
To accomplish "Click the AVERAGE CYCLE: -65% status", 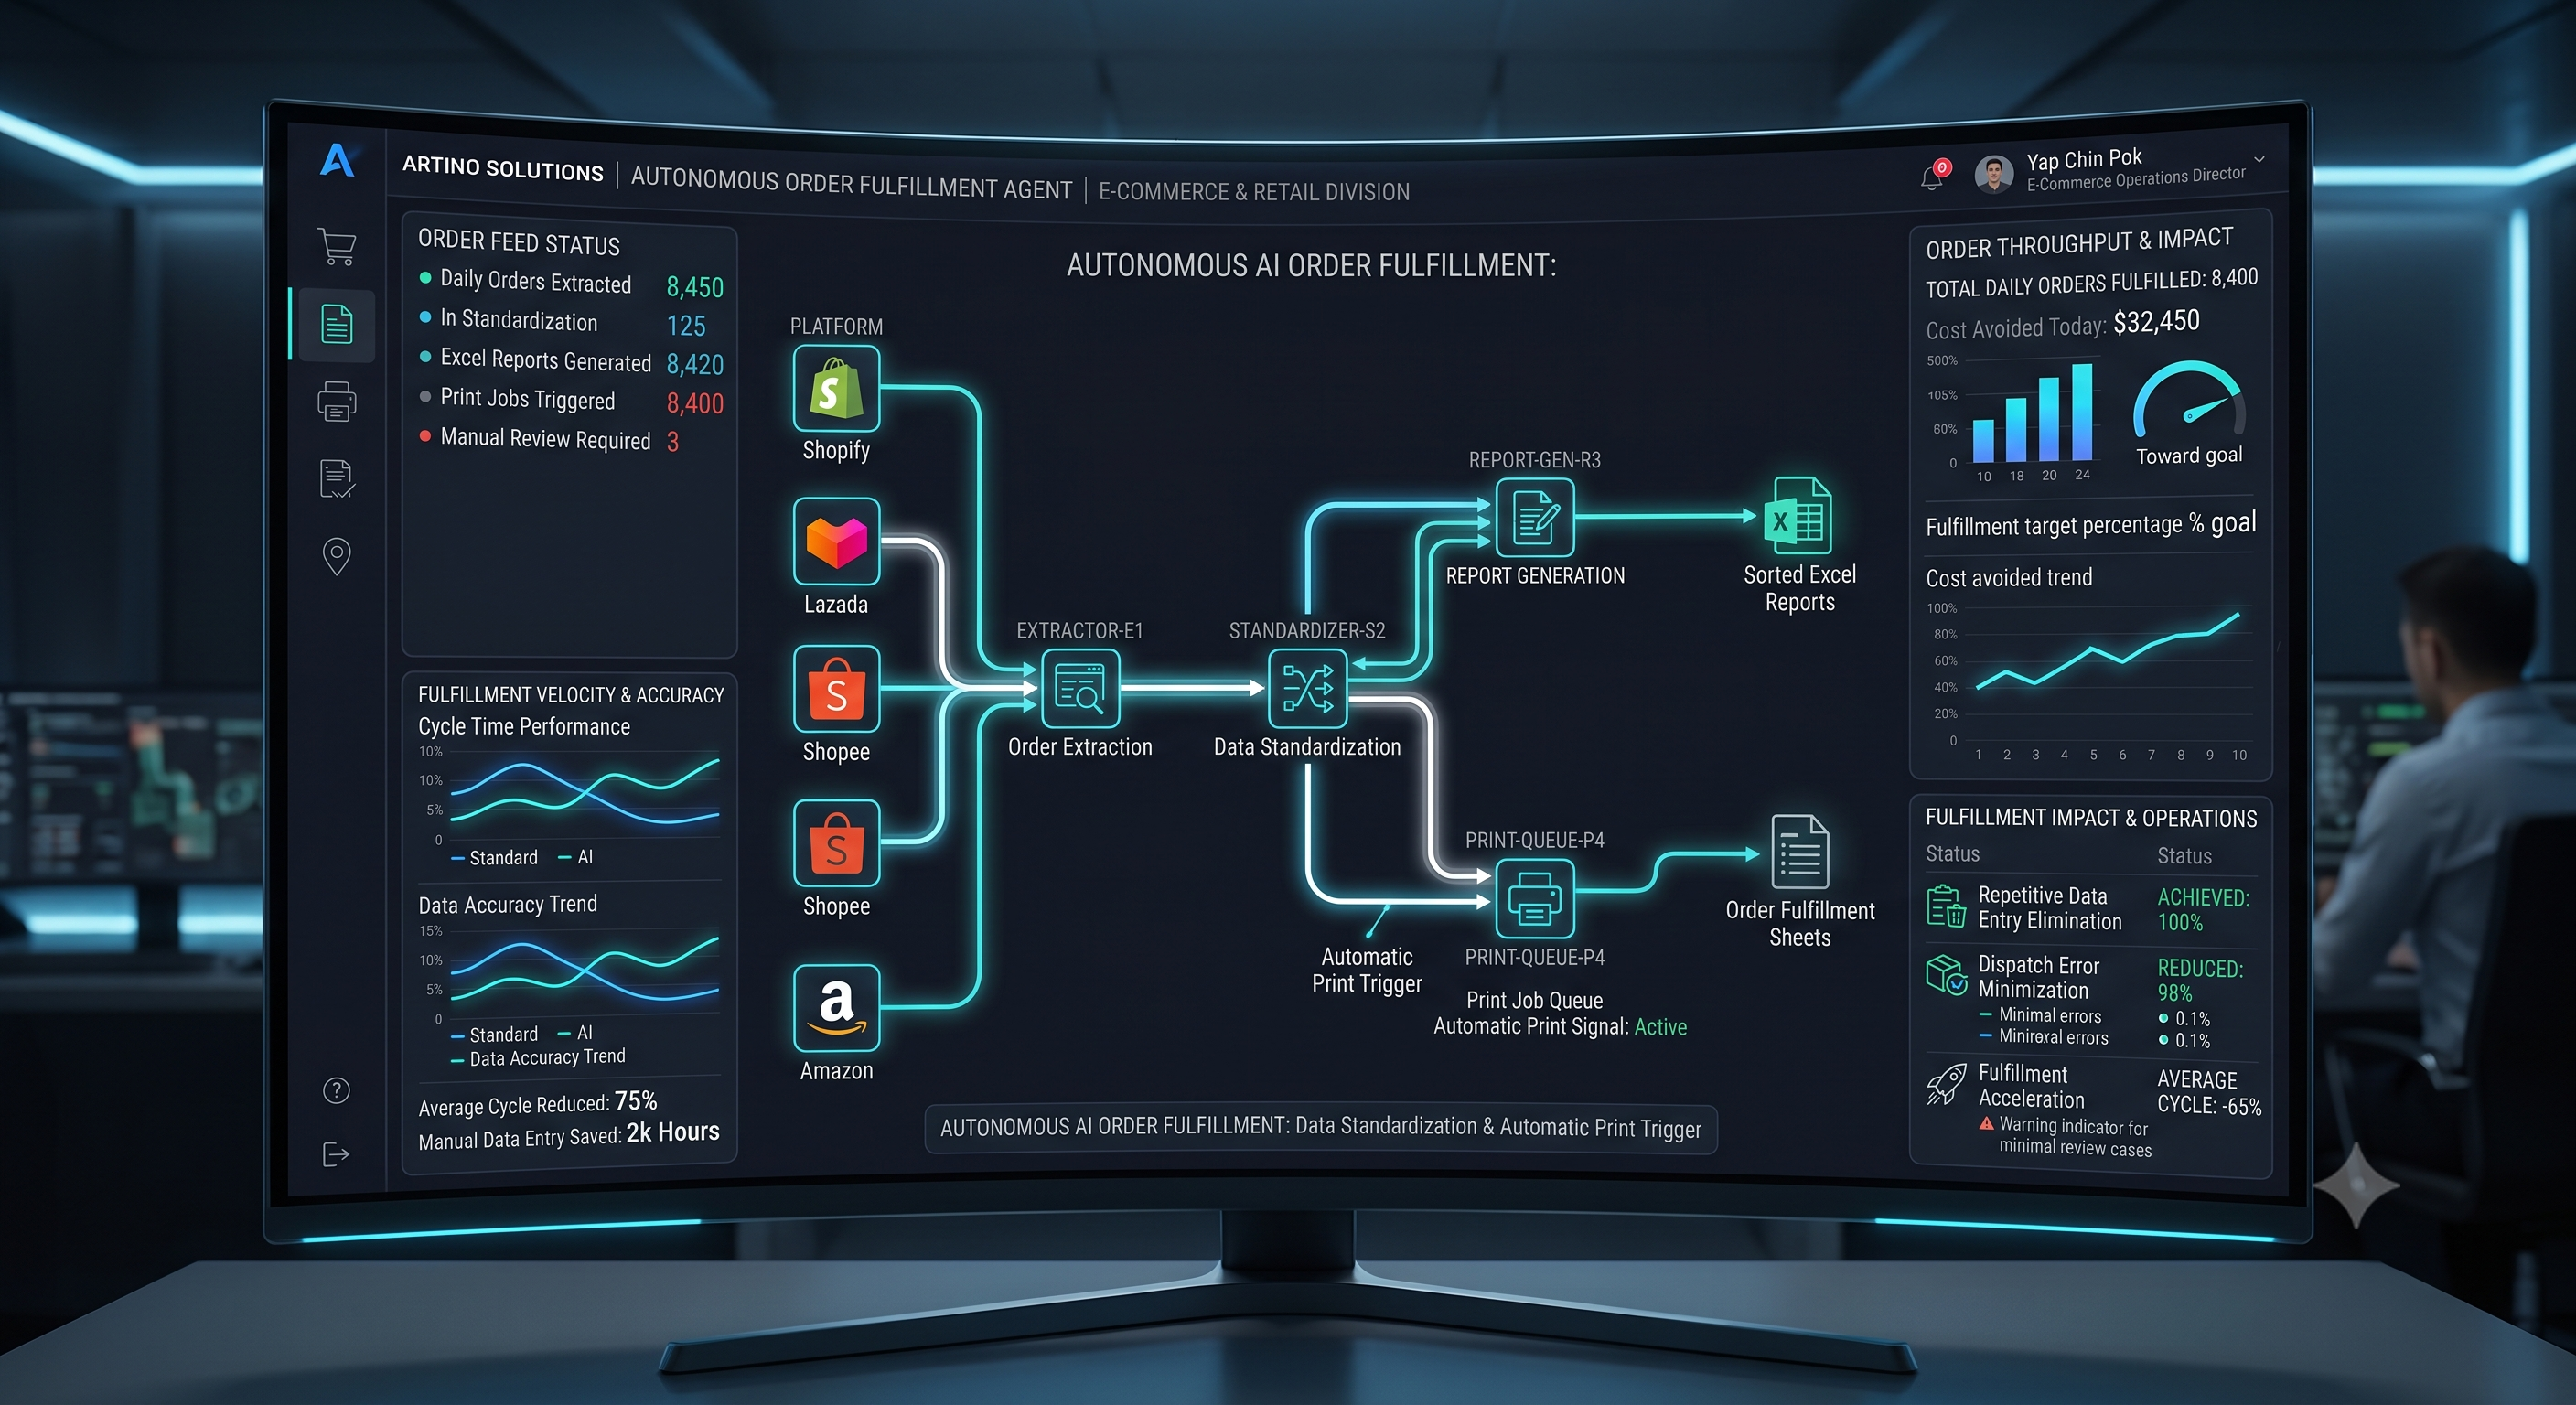I will [x=2209, y=1092].
